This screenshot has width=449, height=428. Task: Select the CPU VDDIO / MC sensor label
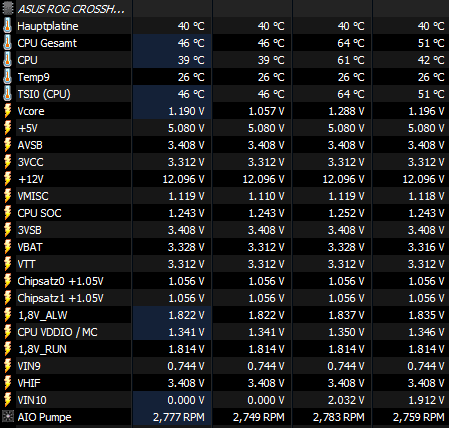pos(57,332)
